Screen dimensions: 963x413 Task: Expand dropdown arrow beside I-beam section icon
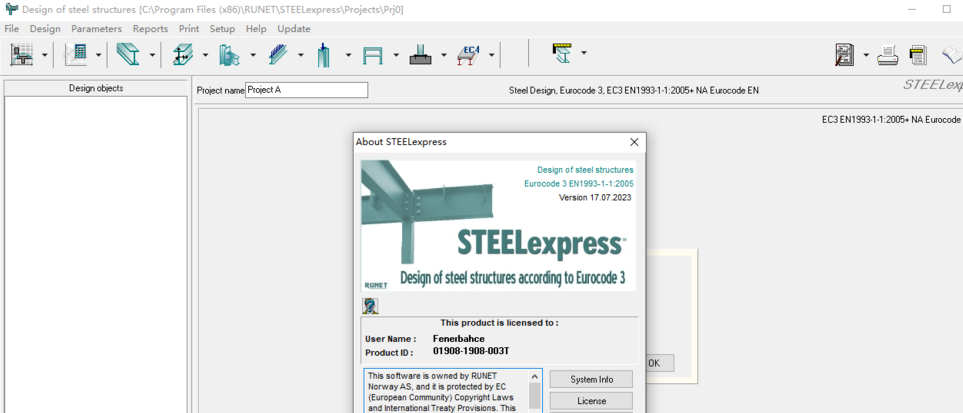point(152,55)
